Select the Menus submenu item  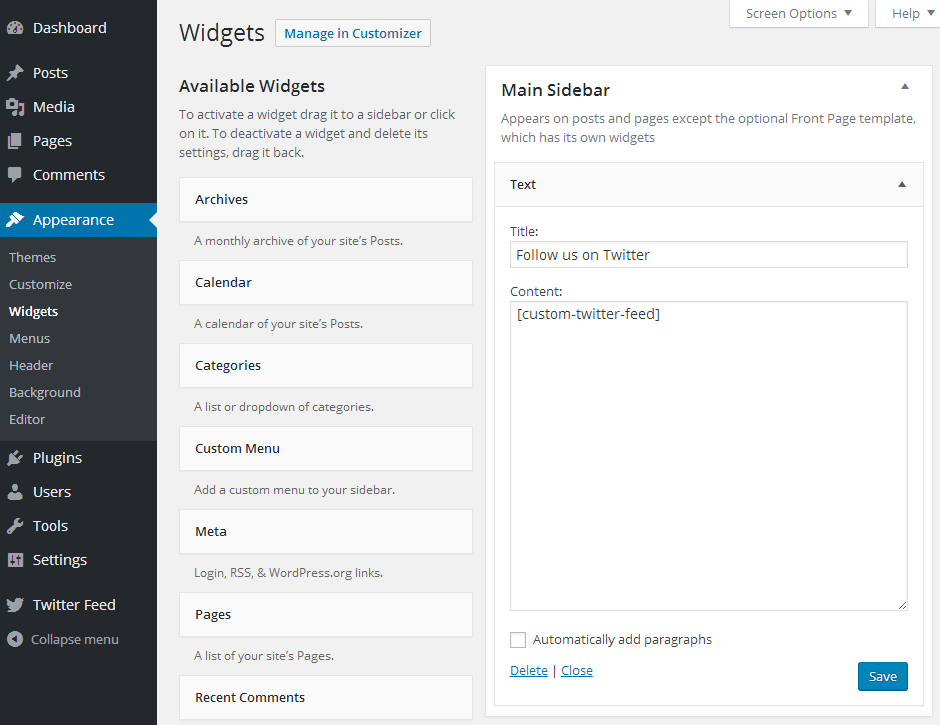click(29, 338)
